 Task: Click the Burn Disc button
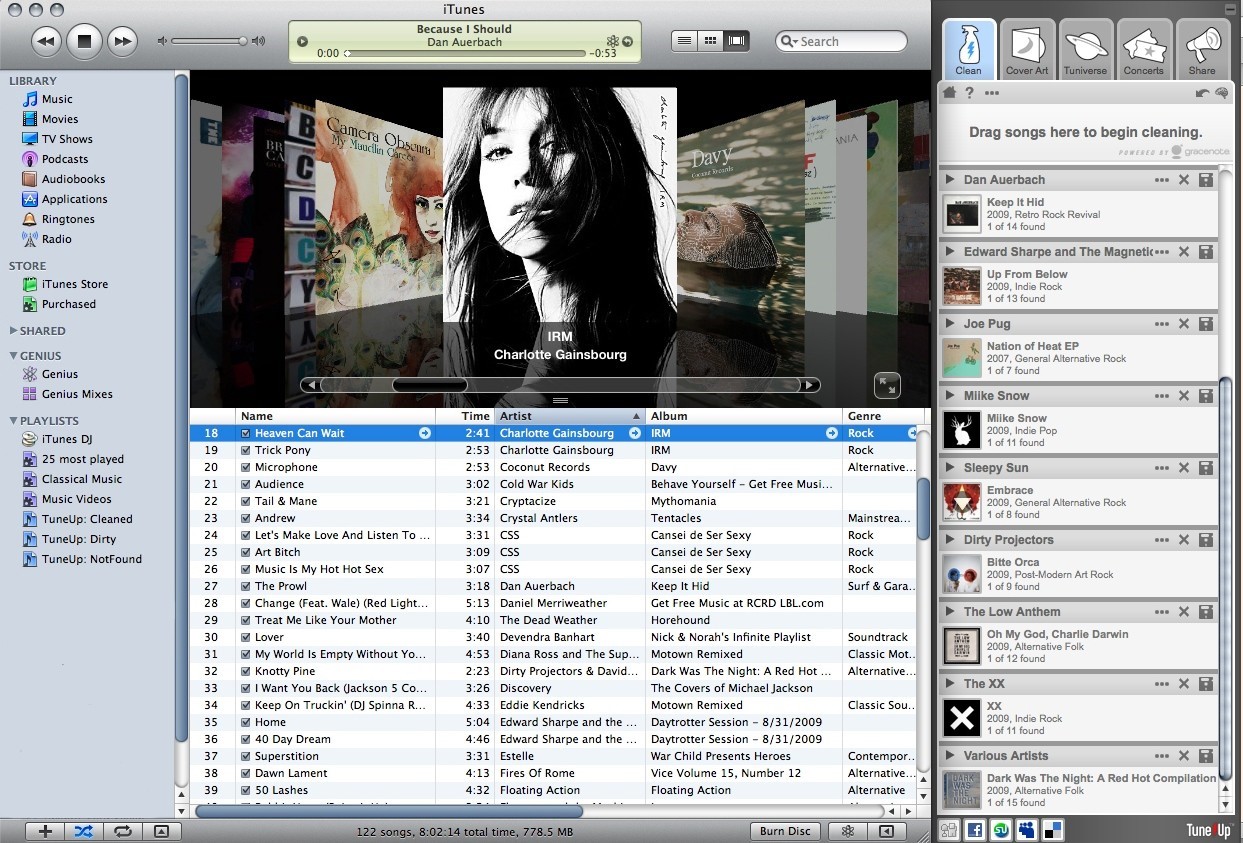coord(785,831)
